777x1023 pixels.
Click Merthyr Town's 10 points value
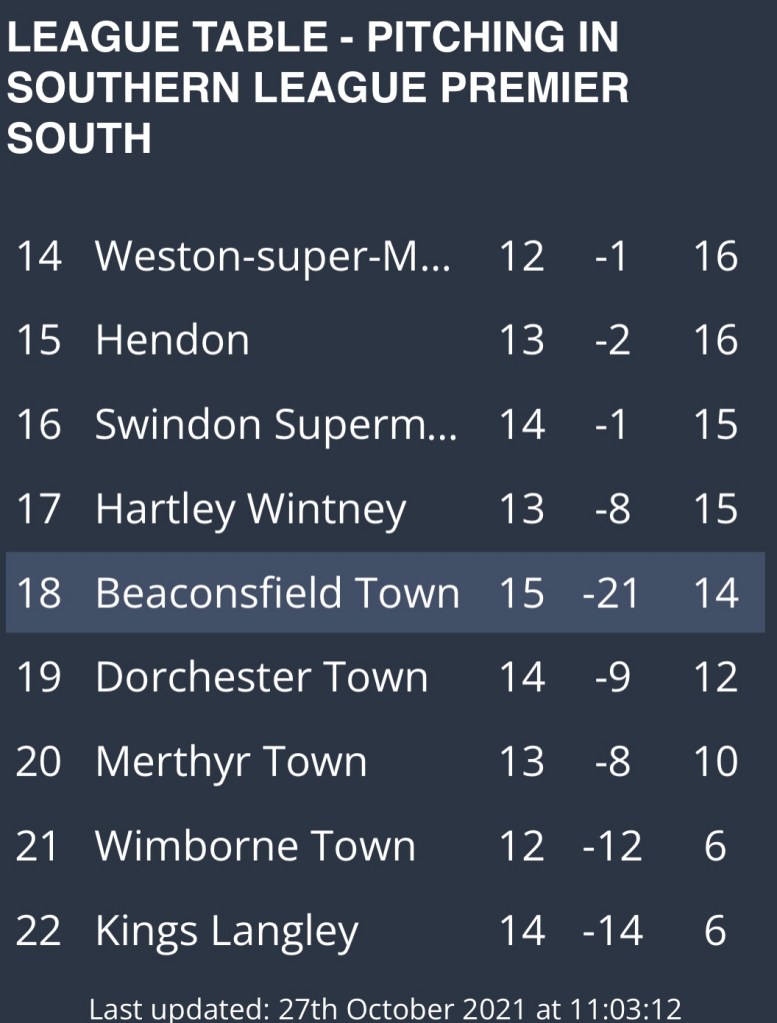click(715, 762)
